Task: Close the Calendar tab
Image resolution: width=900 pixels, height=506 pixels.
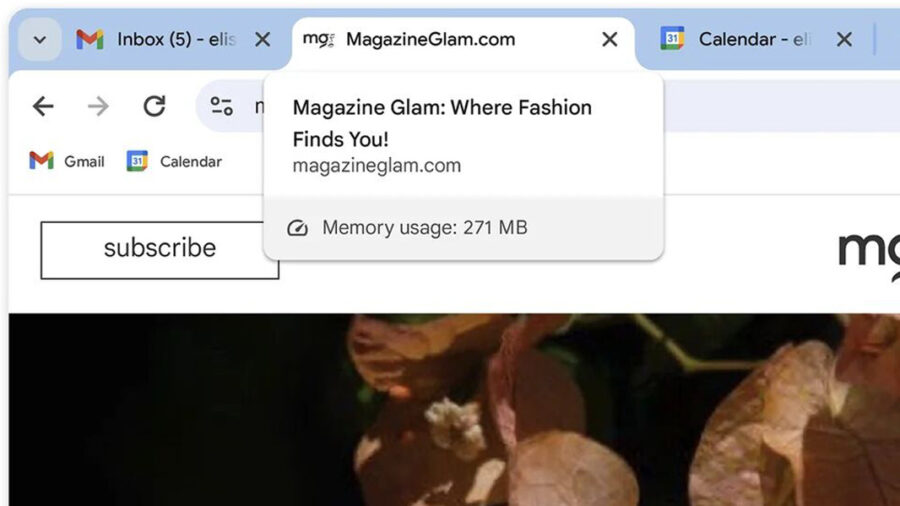Action: click(x=844, y=40)
